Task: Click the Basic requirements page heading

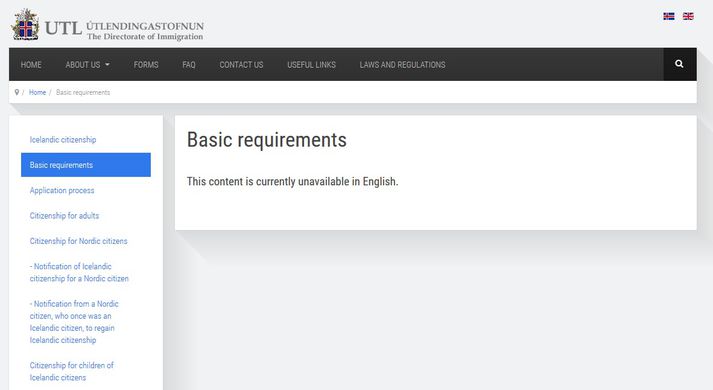Action: (x=266, y=140)
